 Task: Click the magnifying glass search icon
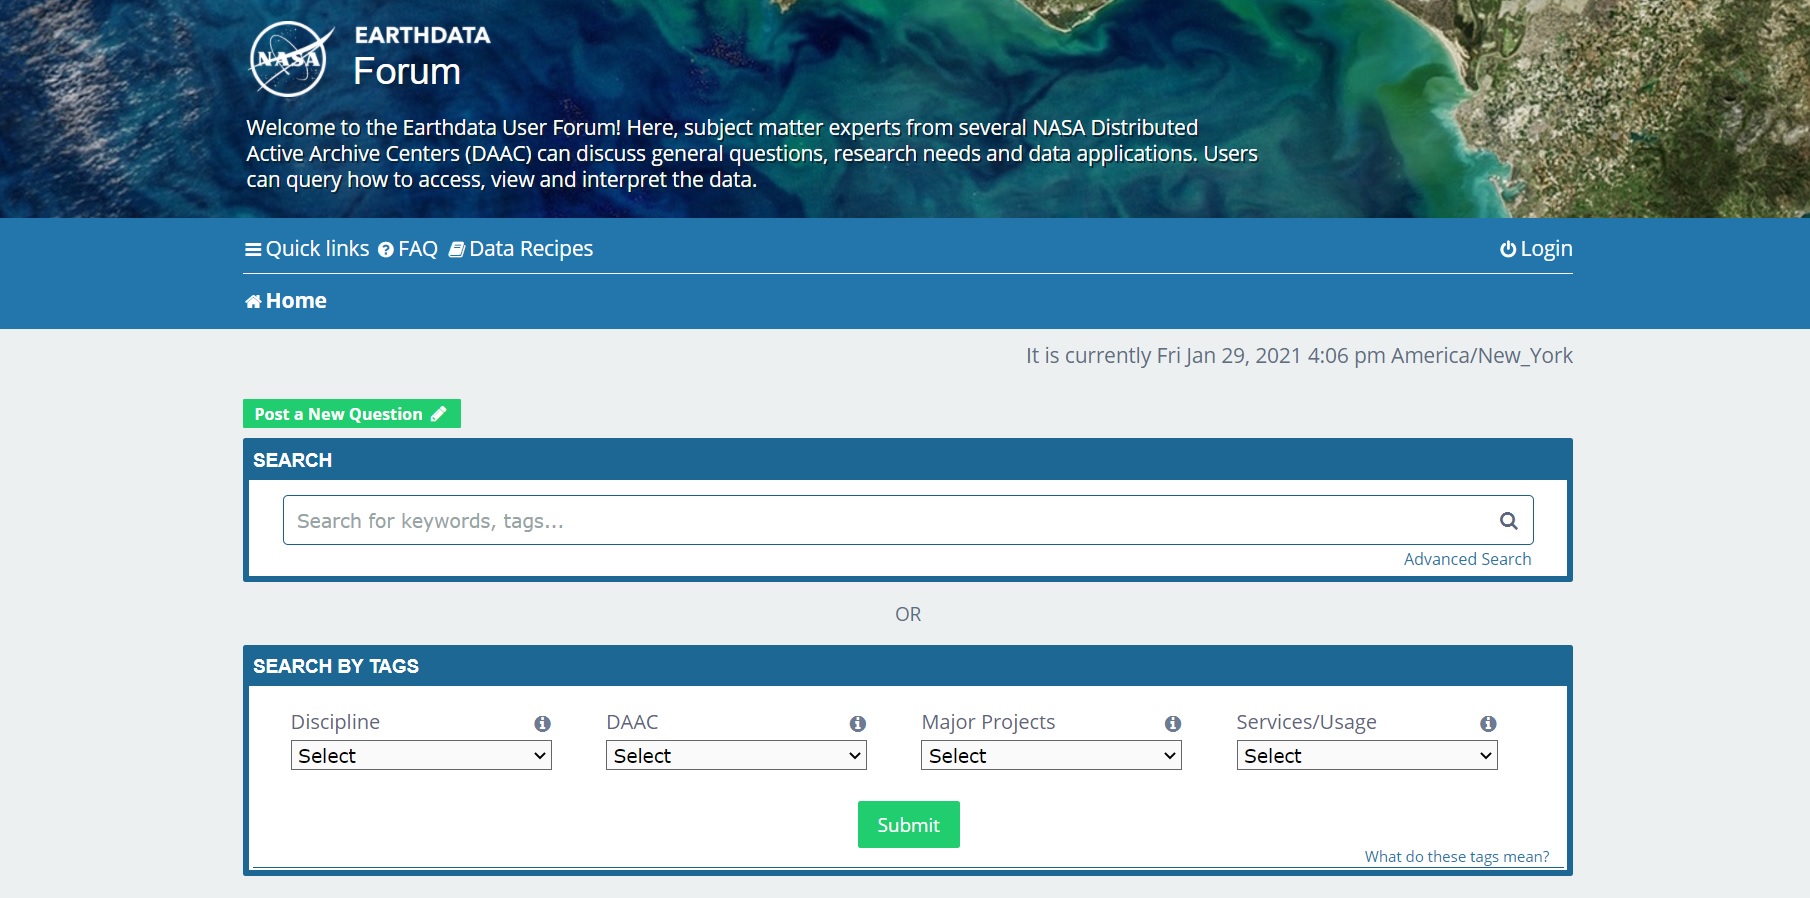[x=1508, y=521]
